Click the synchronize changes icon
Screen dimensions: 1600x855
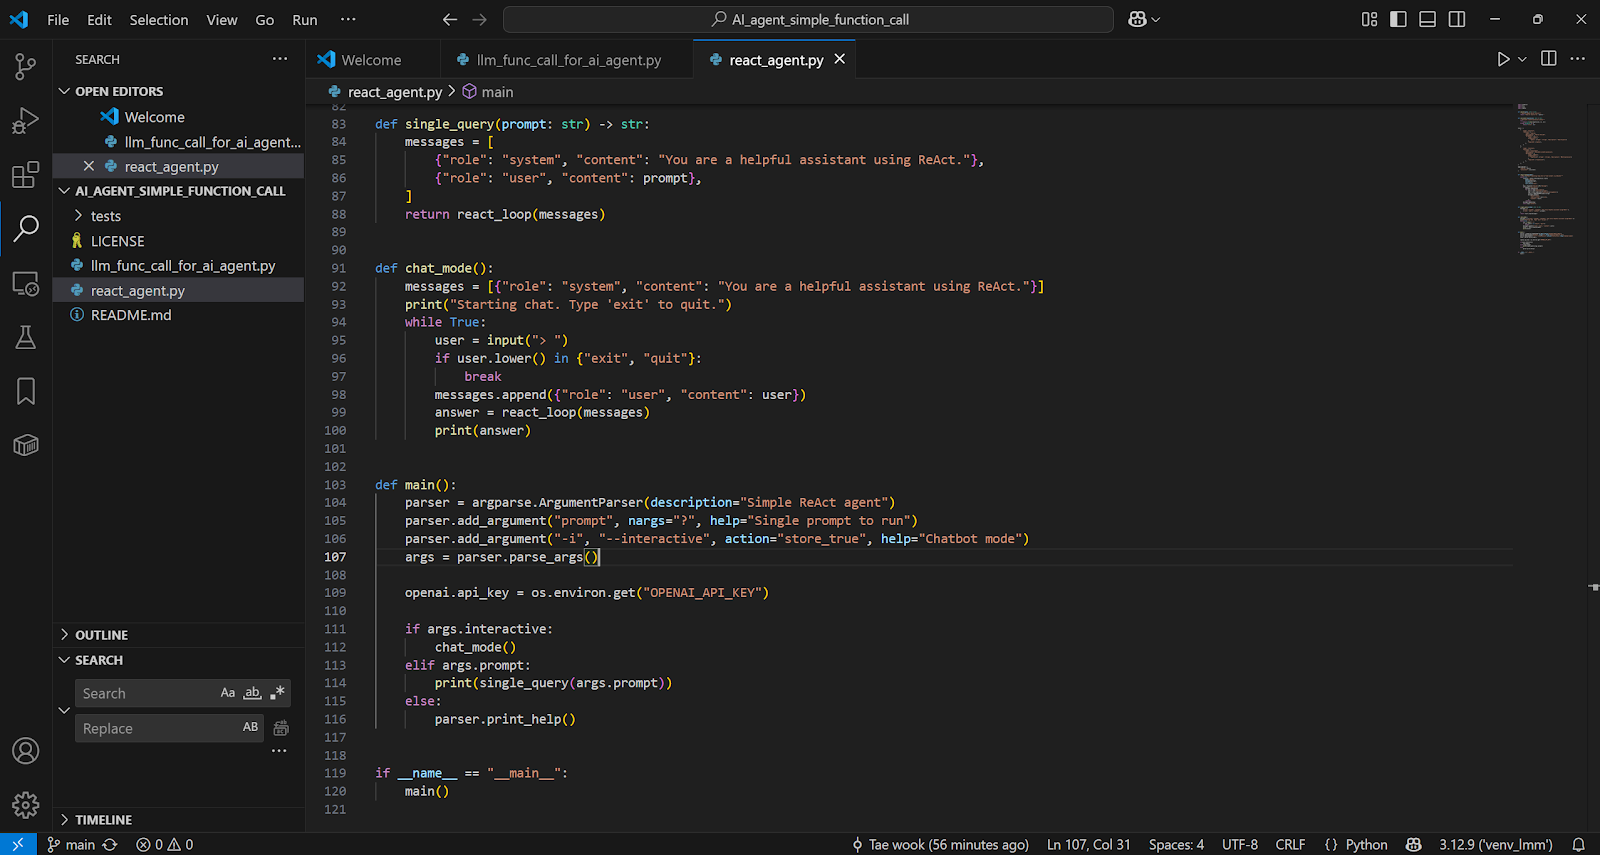(x=110, y=844)
